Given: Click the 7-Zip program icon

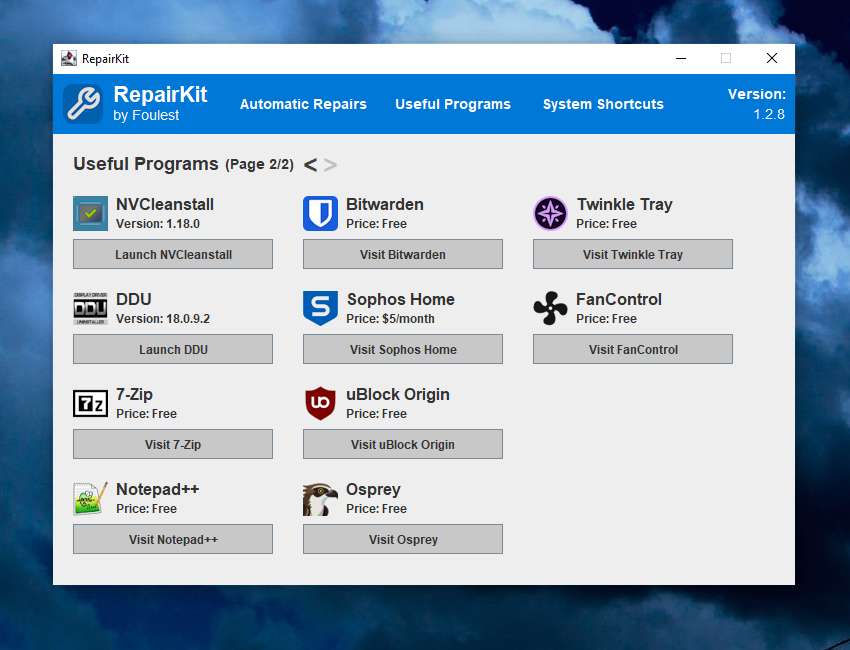Looking at the screenshot, I should click(91, 403).
